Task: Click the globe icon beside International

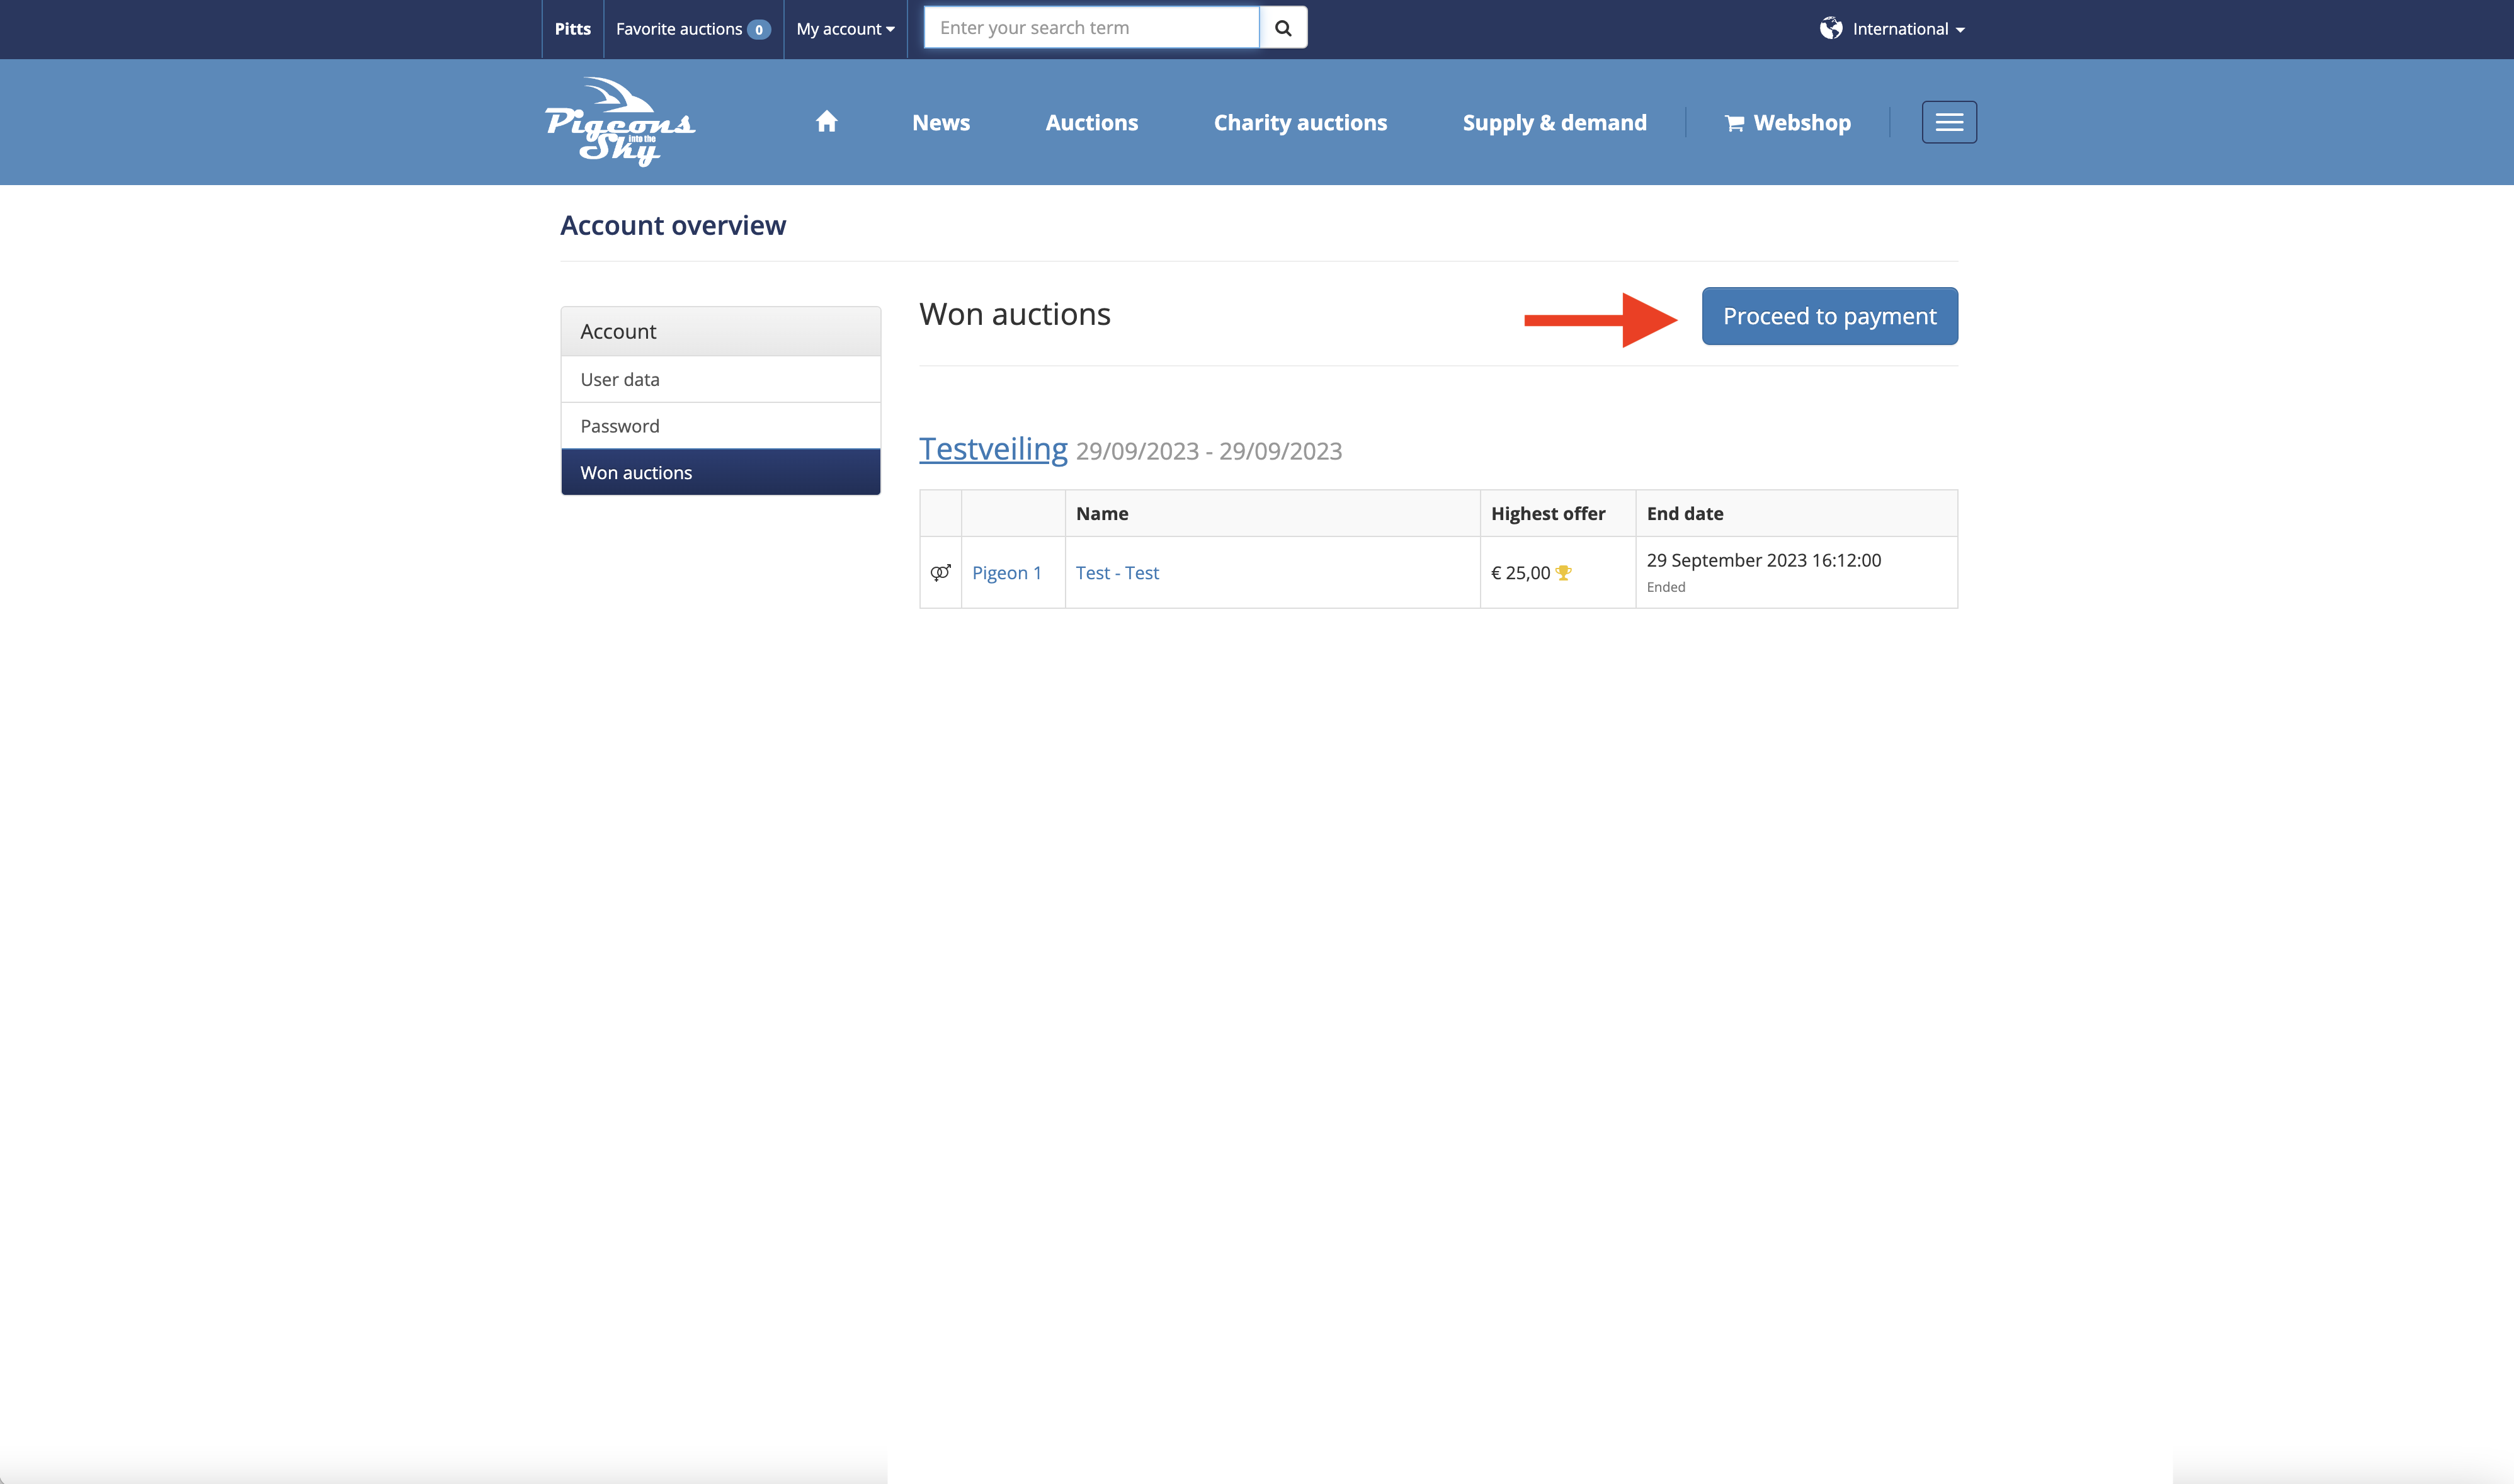Action: point(1830,28)
